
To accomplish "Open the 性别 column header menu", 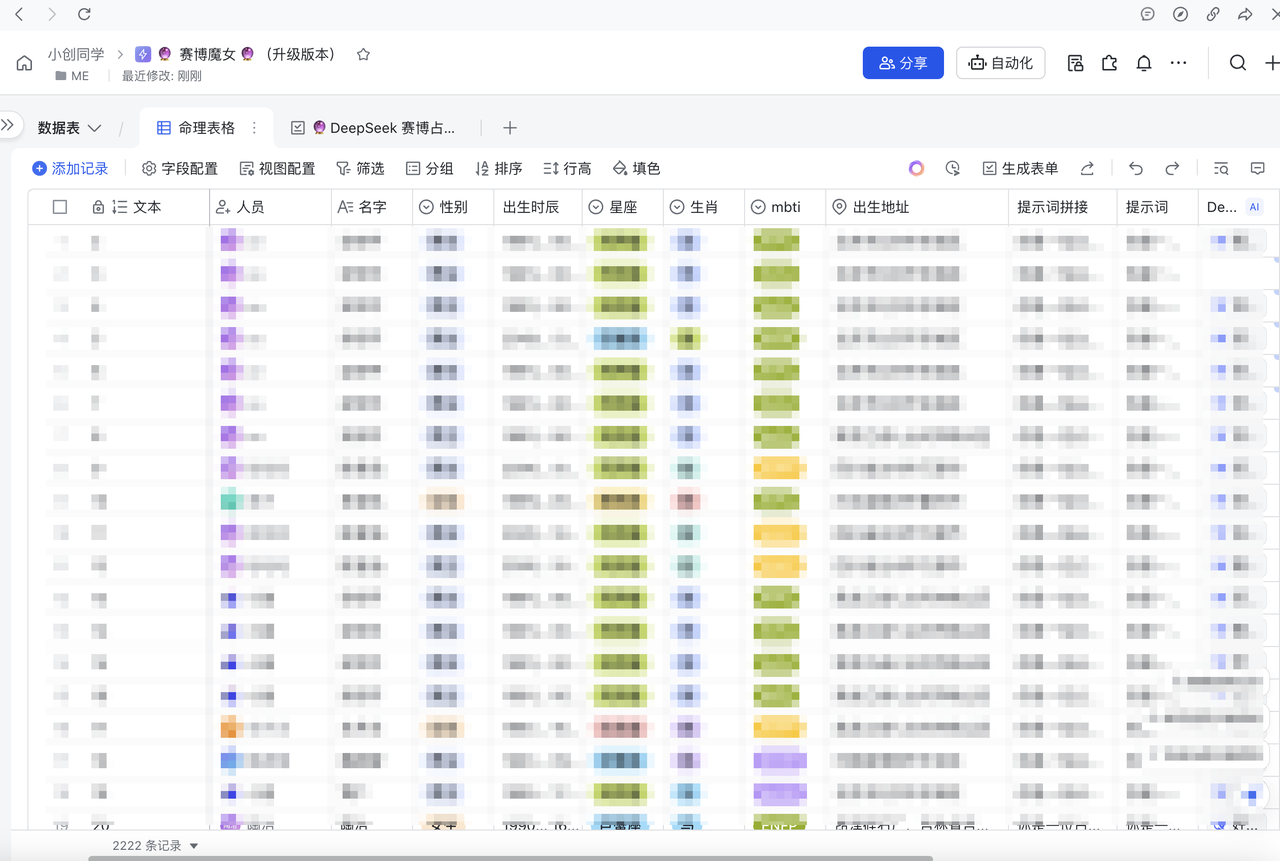I will [x=453, y=207].
